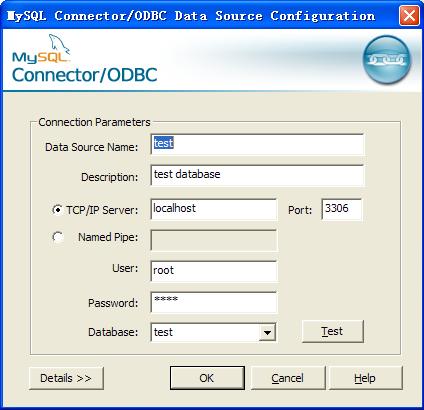Open Help for the ODBC configuration
This screenshot has height=410, width=424.
(365, 378)
